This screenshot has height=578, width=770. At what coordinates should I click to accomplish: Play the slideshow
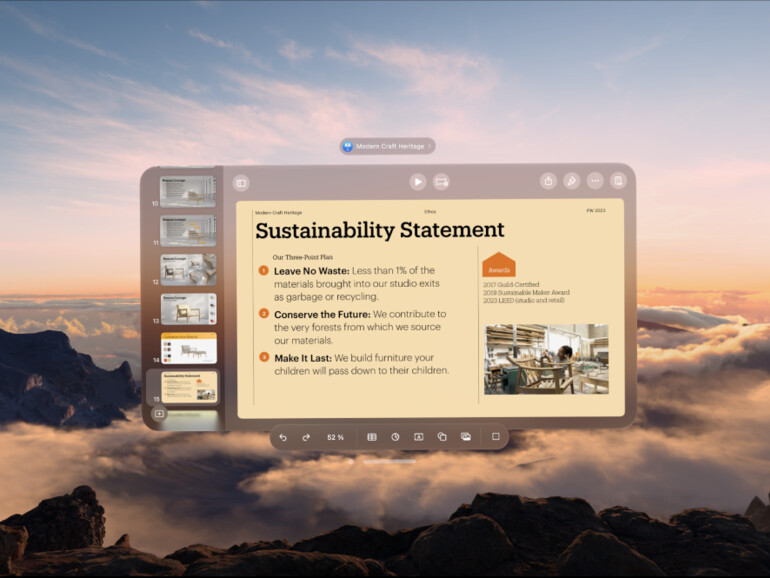pyautogui.click(x=417, y=182)
